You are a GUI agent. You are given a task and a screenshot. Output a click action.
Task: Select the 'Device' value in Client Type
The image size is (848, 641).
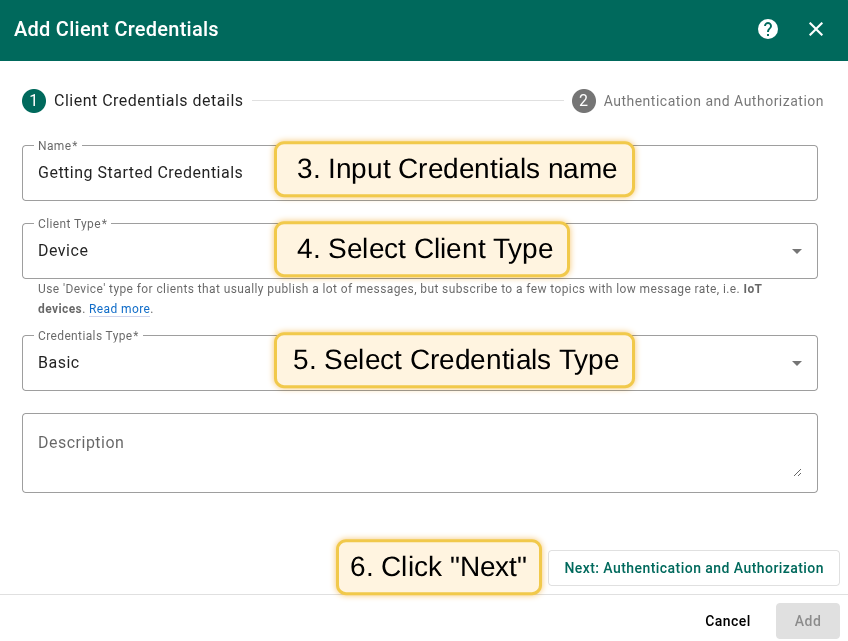[63, 251]
